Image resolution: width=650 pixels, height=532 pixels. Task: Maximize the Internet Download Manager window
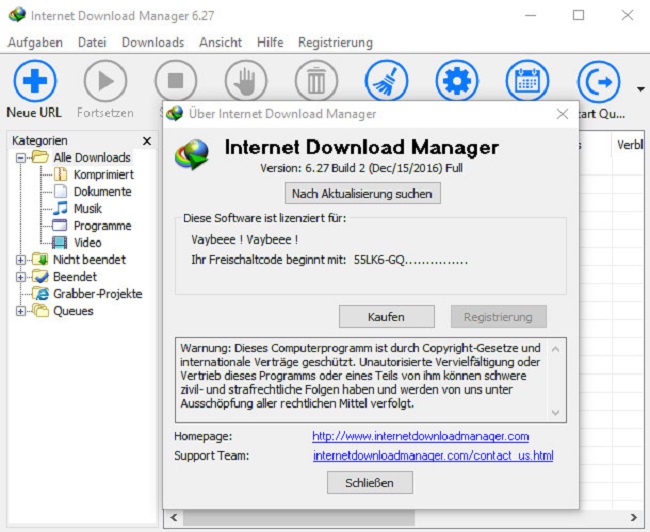(x=578, y=15)
